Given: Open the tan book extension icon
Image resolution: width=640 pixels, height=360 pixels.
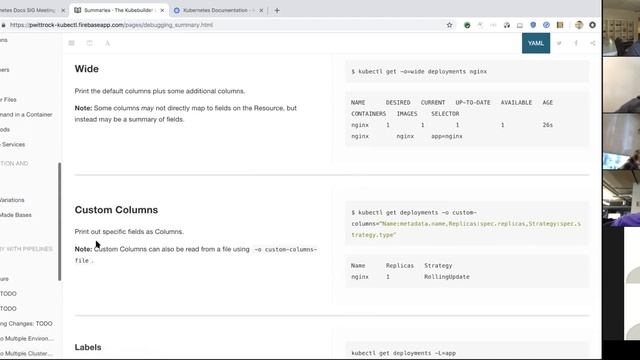Looking at the screenshot, I should point(560,25).
